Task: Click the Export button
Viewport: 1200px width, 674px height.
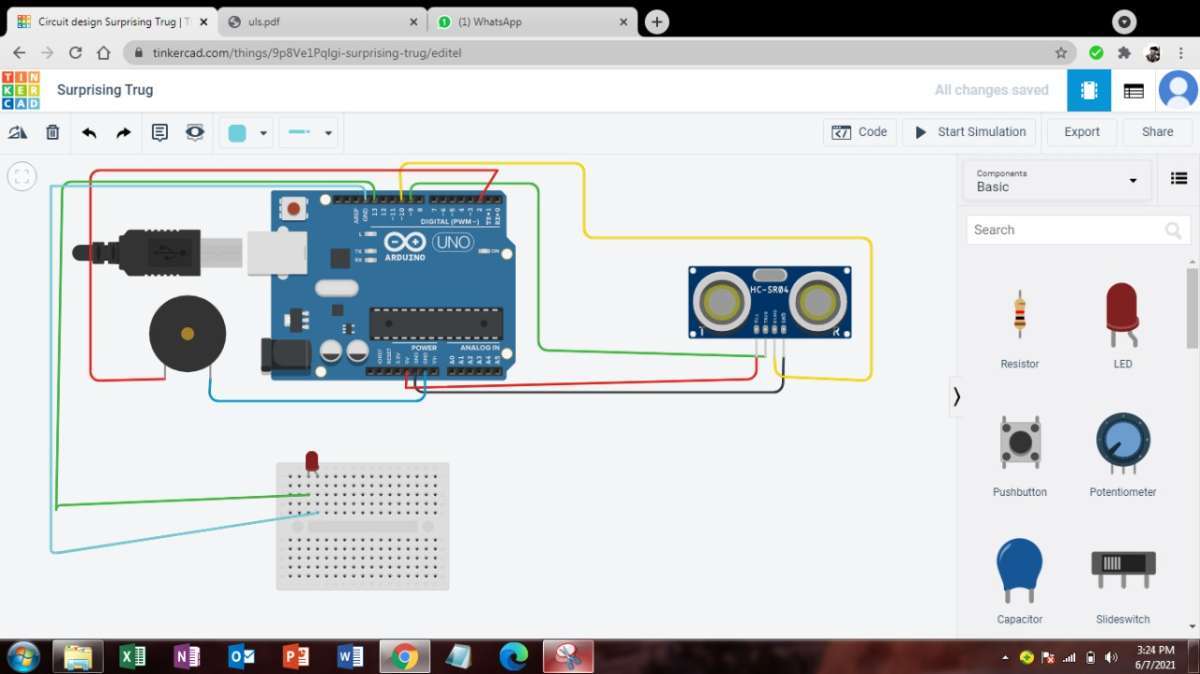Action: point(1082,132)
